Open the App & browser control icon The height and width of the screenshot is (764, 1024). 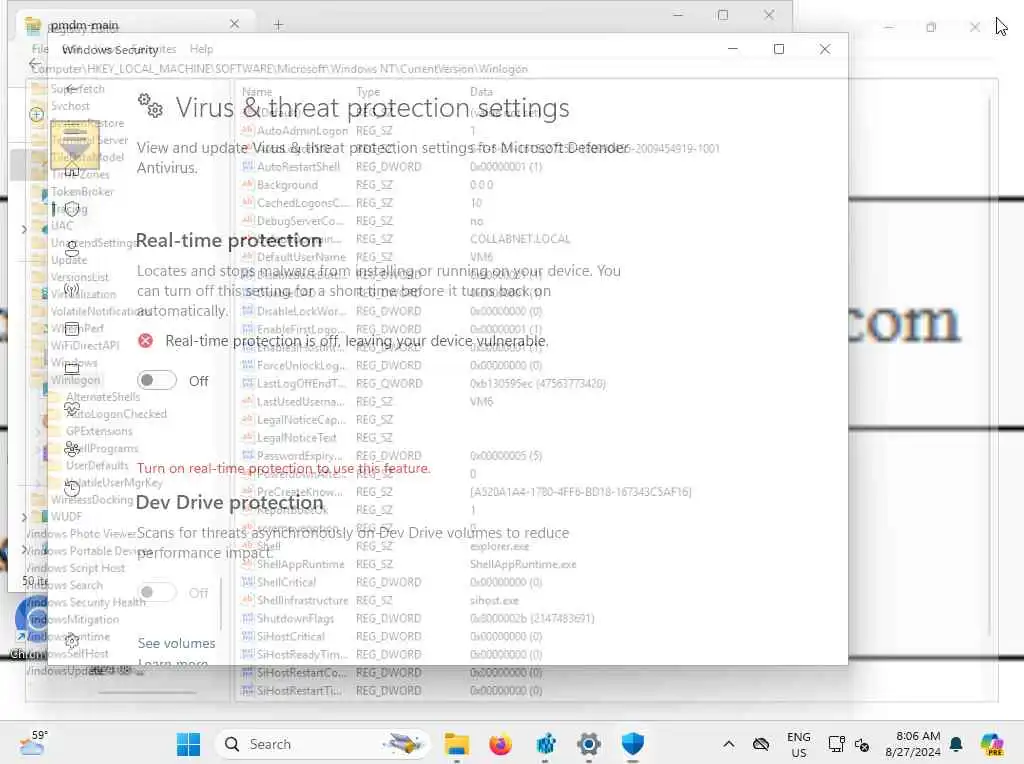(x=72, y=328)
